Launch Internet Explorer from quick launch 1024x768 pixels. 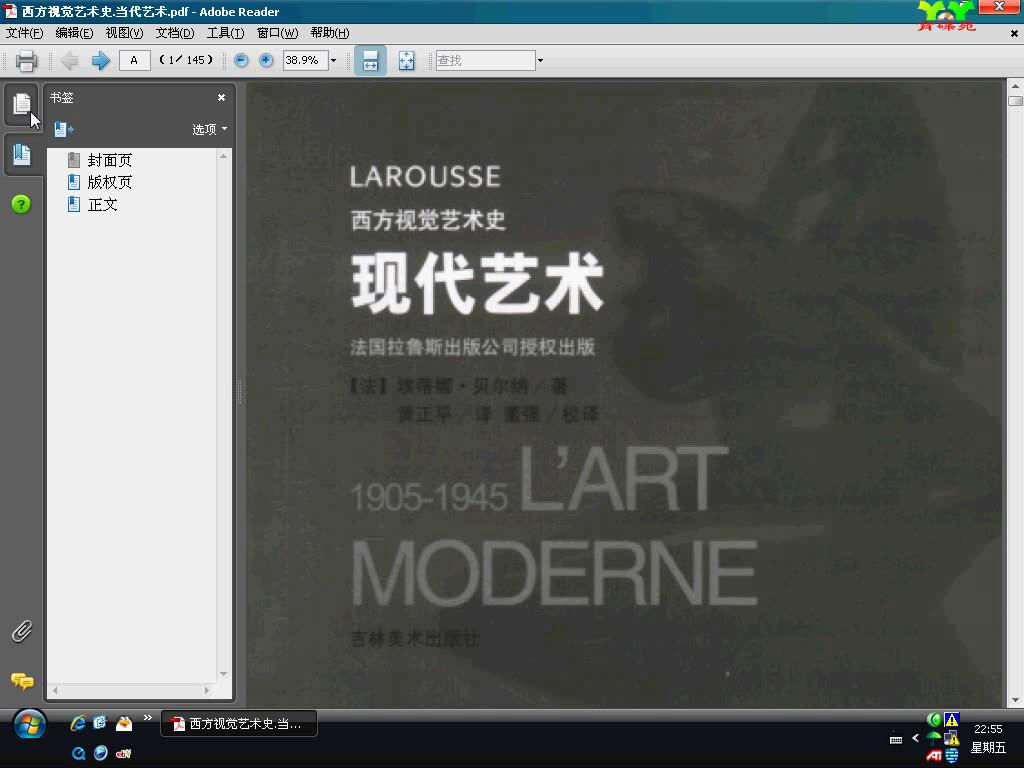point(78,723)
